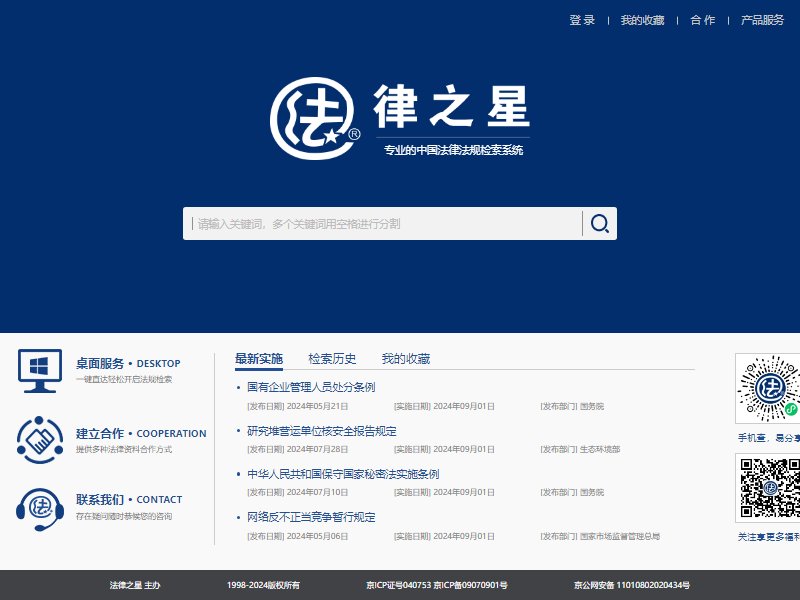Click 提供多种法律资料合作方式 description text
The image size is (800, 600).
point(124,449)
